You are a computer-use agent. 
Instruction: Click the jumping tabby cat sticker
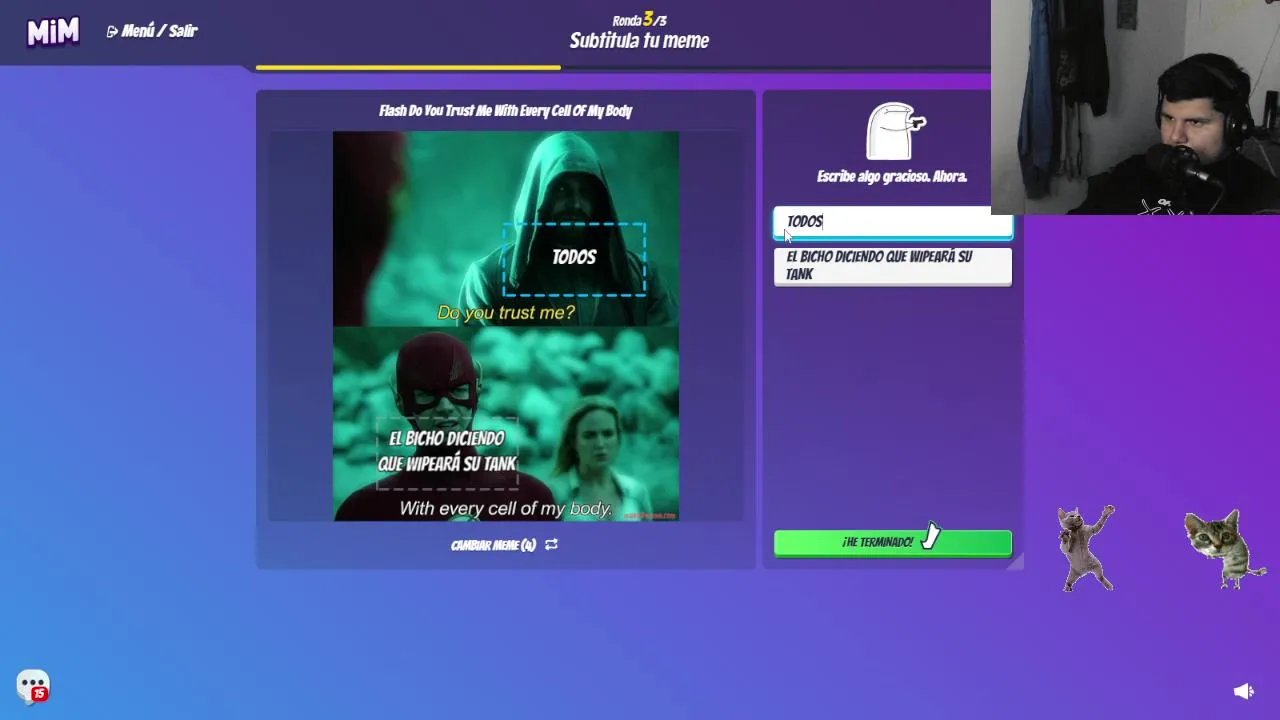coord(1225,548)
